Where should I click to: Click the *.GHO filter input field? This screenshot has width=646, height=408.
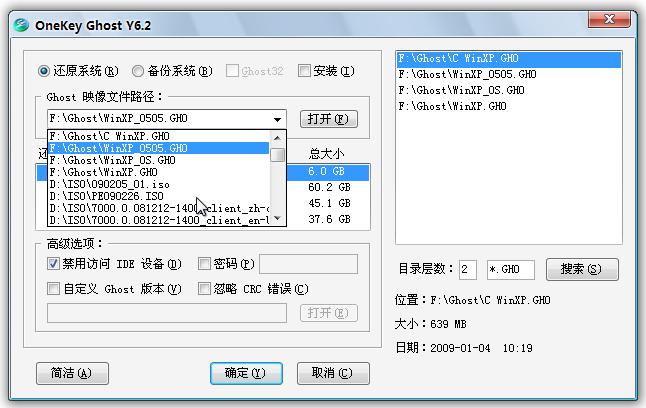click(x=511, y=270)
